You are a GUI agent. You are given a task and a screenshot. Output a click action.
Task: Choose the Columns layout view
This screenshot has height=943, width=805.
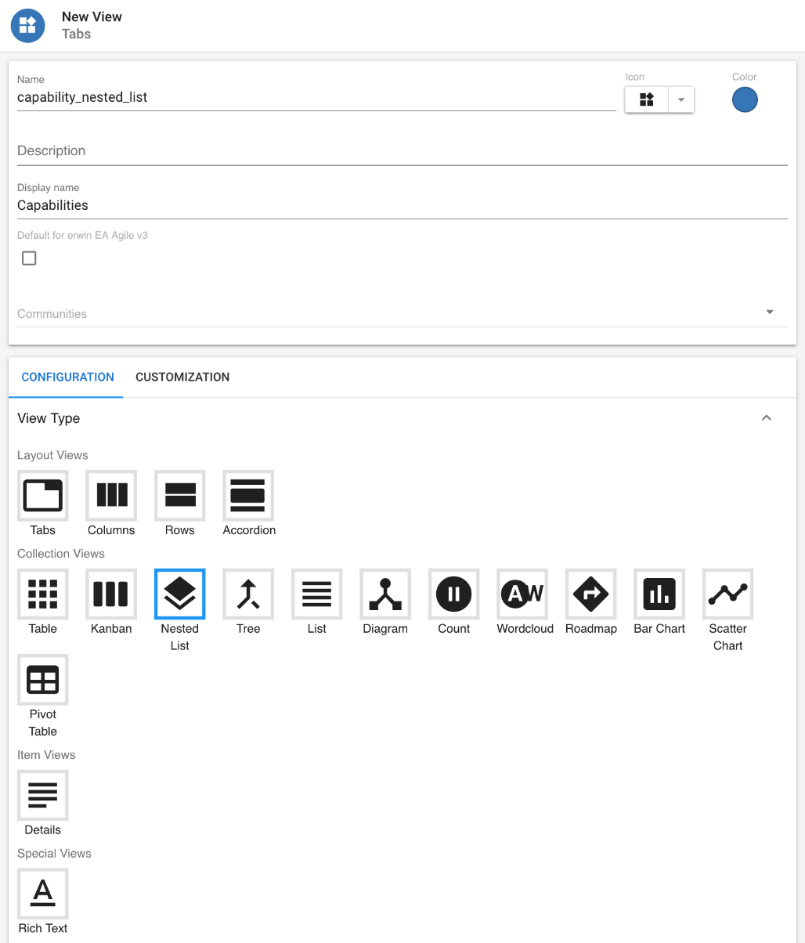point(111,496)
